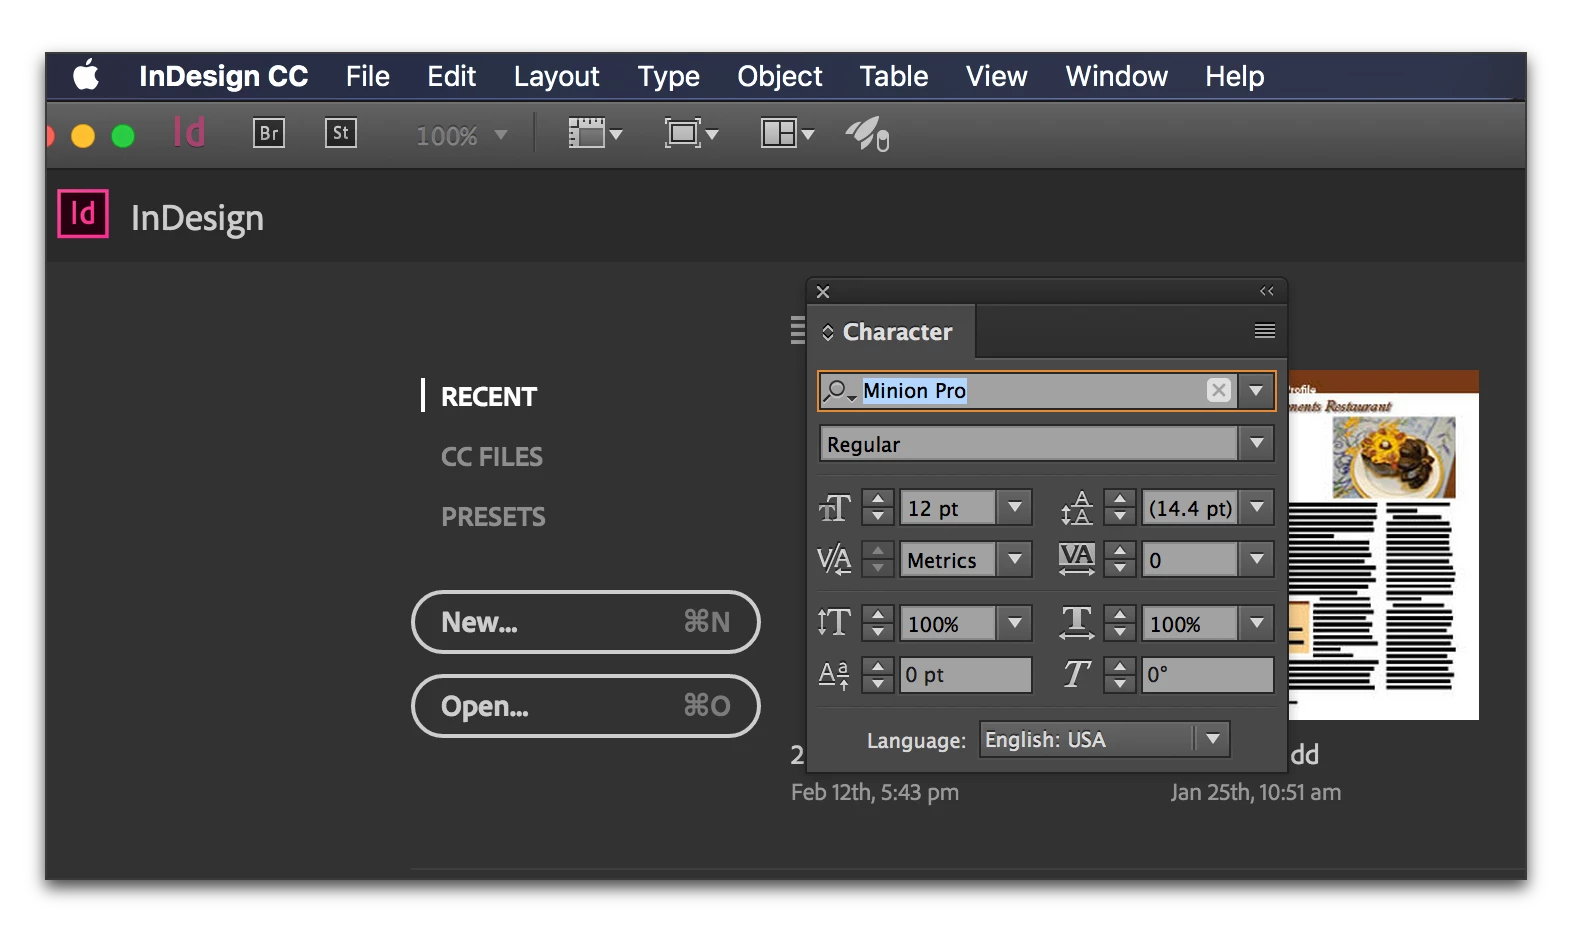
Task: Open the Arrange Documents toolbar menu
Action: (x=787, y=133)
